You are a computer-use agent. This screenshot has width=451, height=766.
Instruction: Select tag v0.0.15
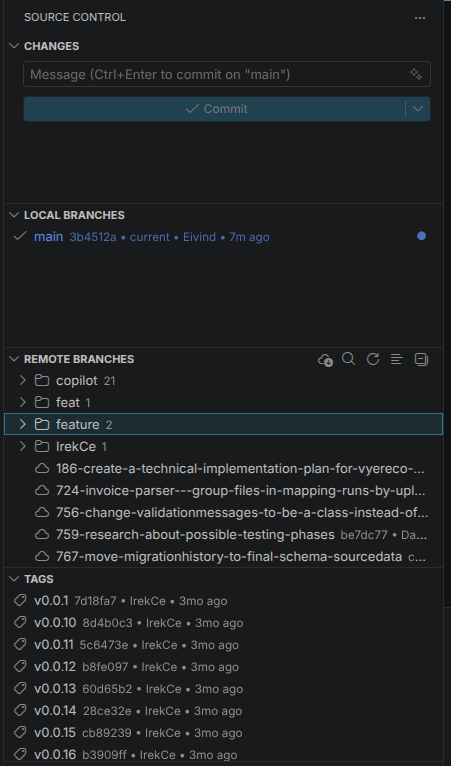pyautogui.click(x=223, y=733)
